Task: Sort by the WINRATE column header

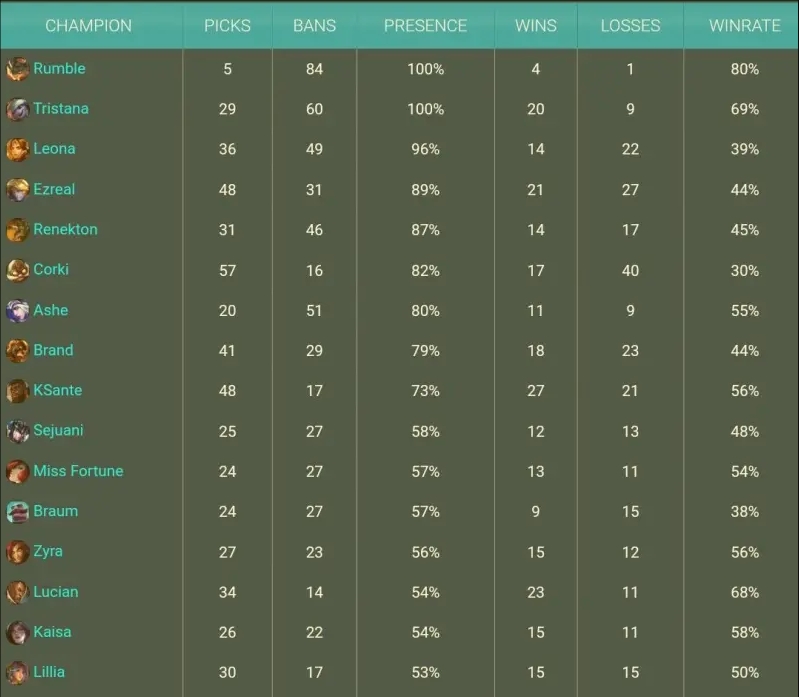Action: (744, 26)
